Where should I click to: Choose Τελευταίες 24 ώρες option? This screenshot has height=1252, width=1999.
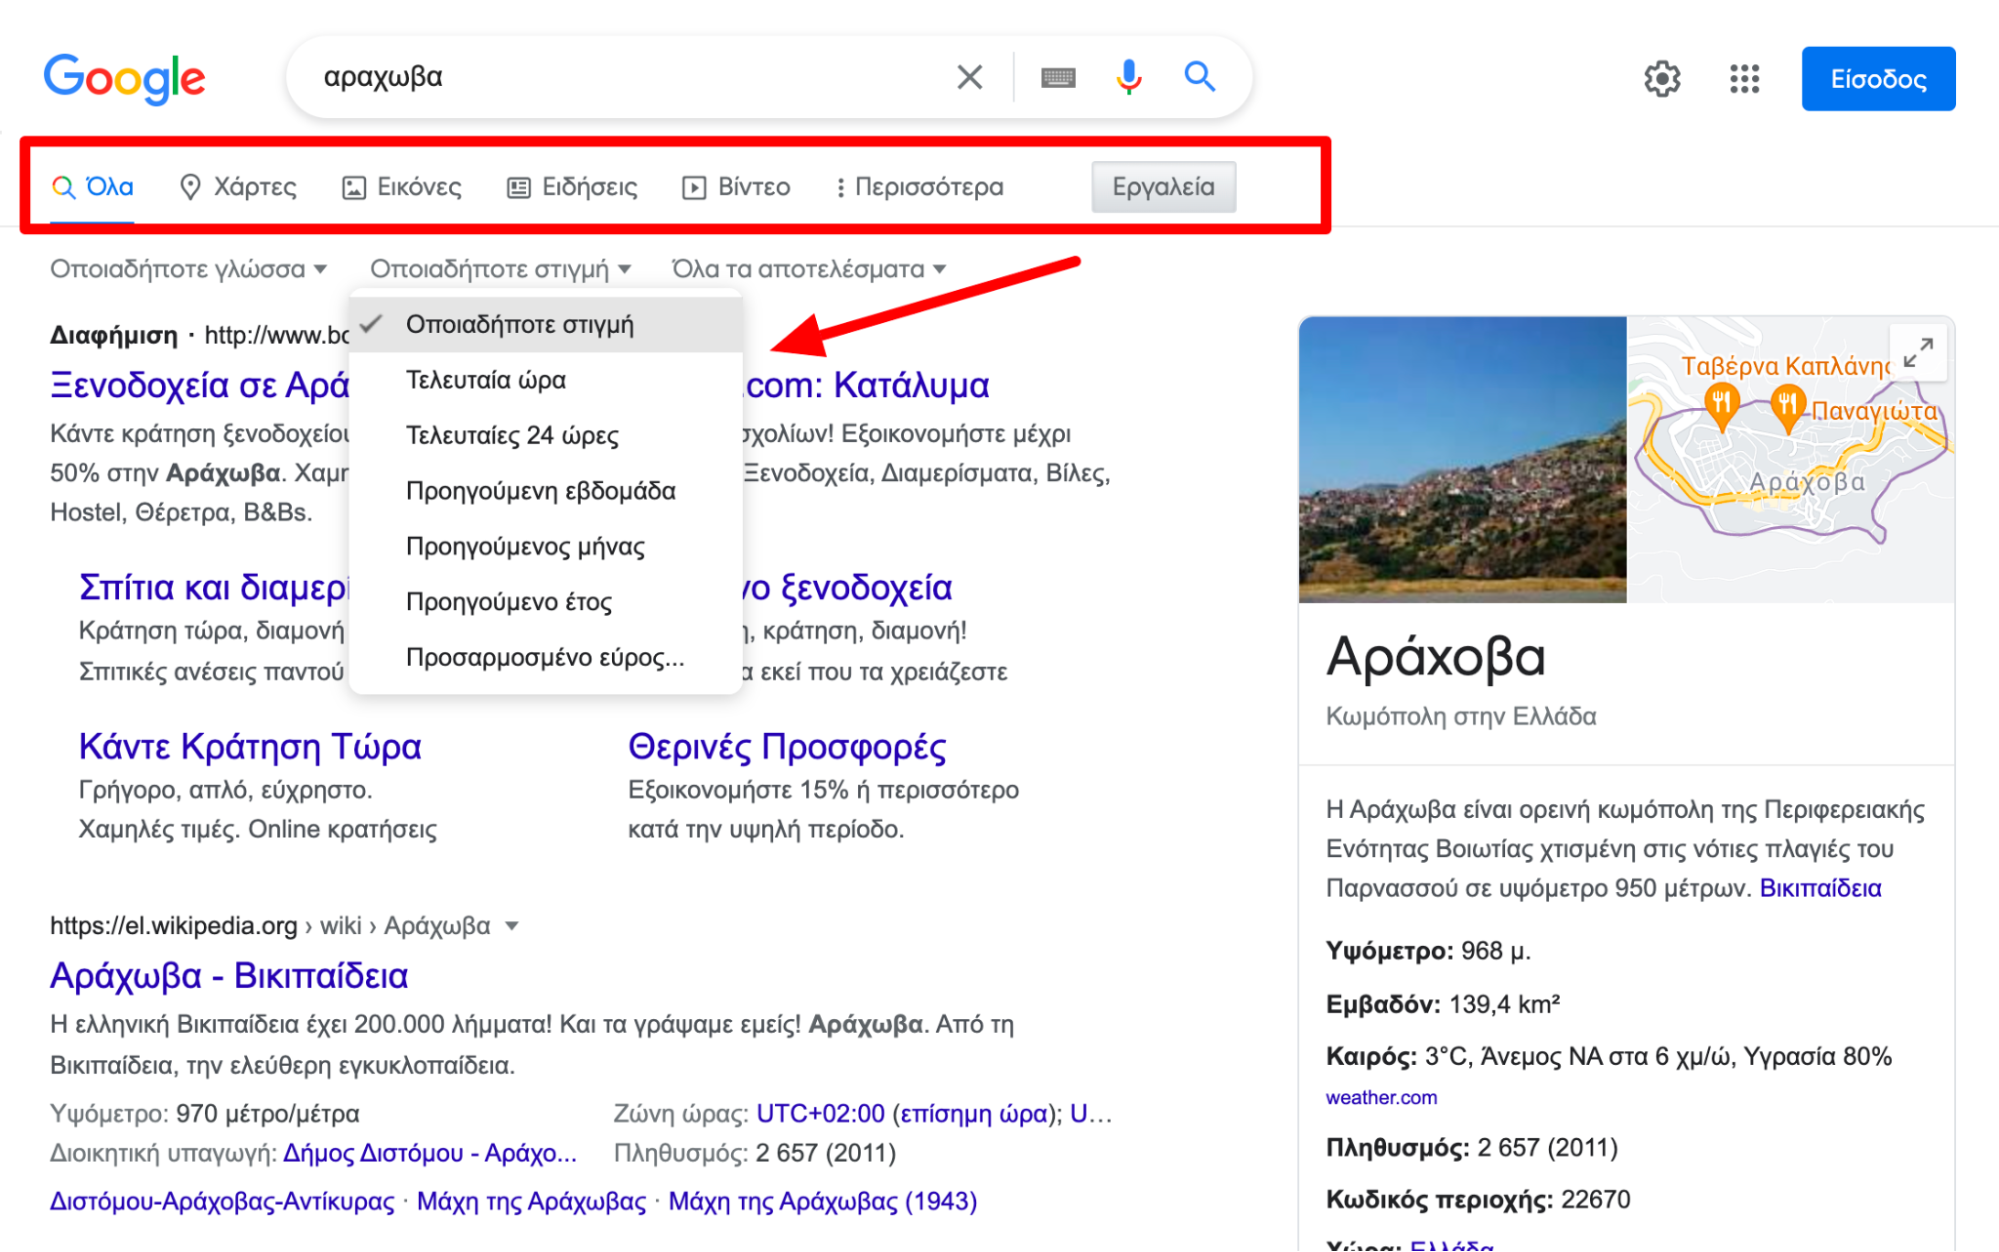546,435
